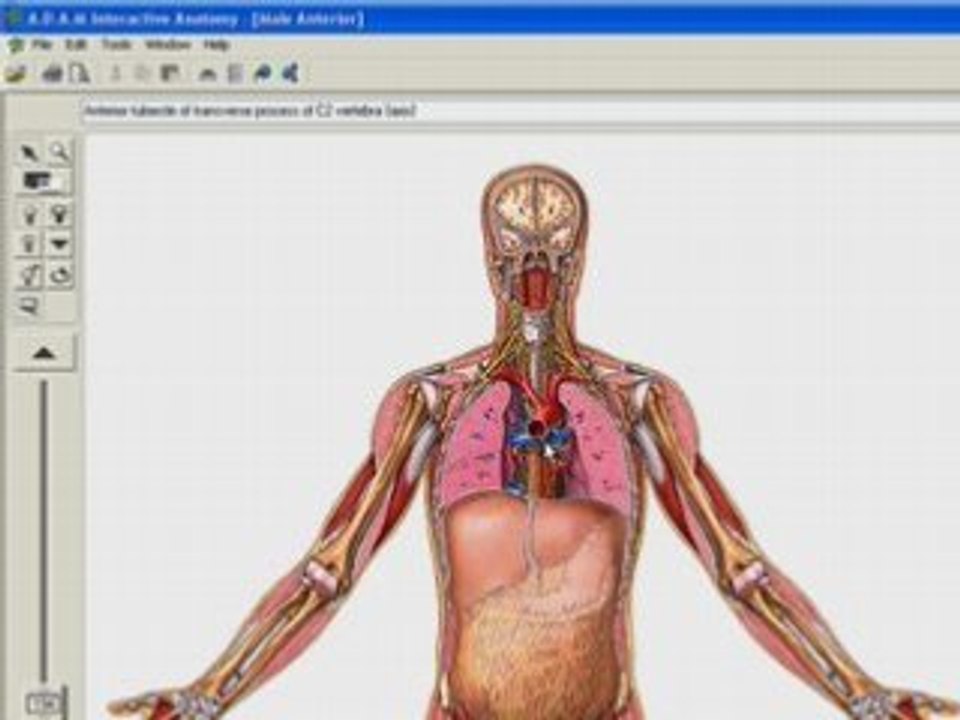Click the window title bar
Screen dimensions: 960x720
(x=480, y=20)
